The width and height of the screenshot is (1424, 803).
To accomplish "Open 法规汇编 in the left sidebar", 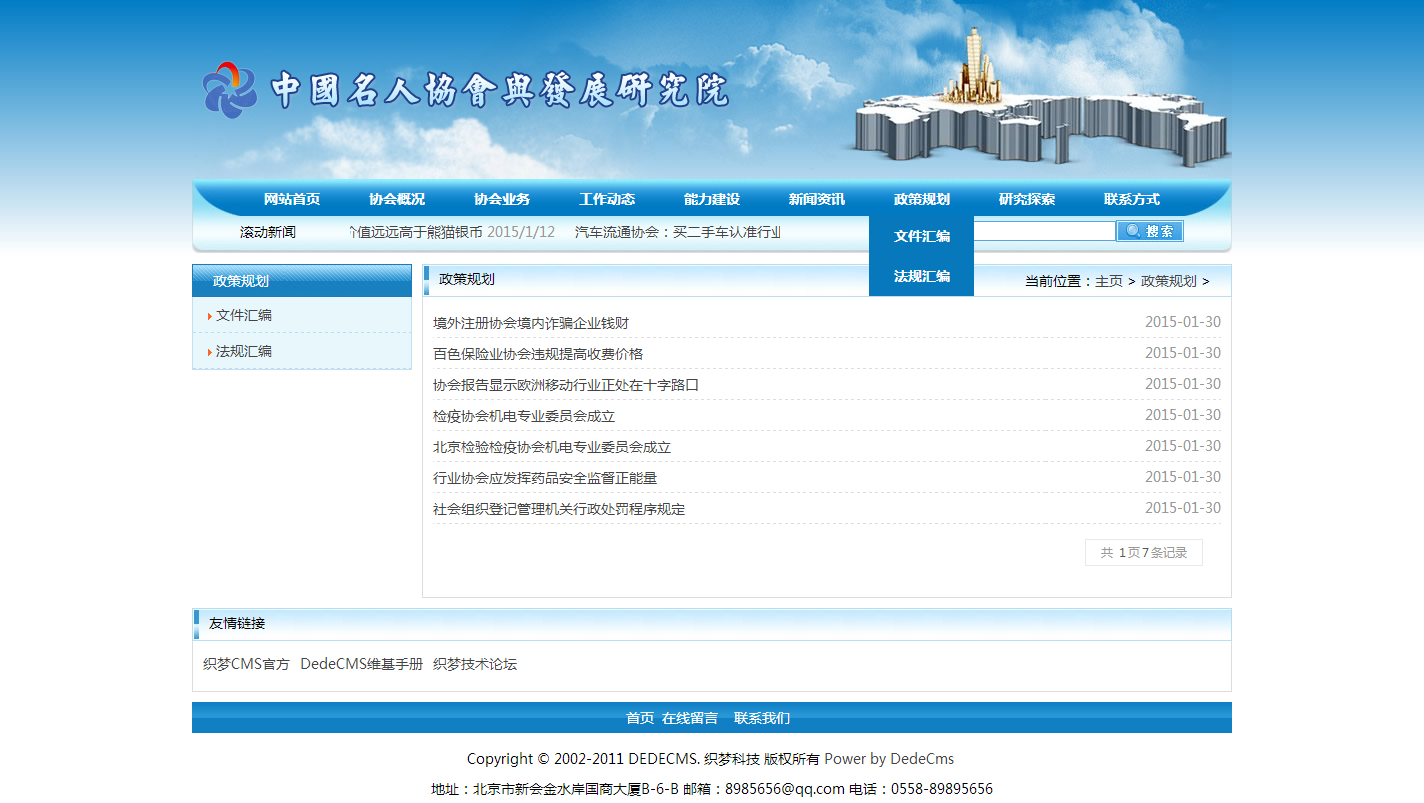I will [244, 351].
